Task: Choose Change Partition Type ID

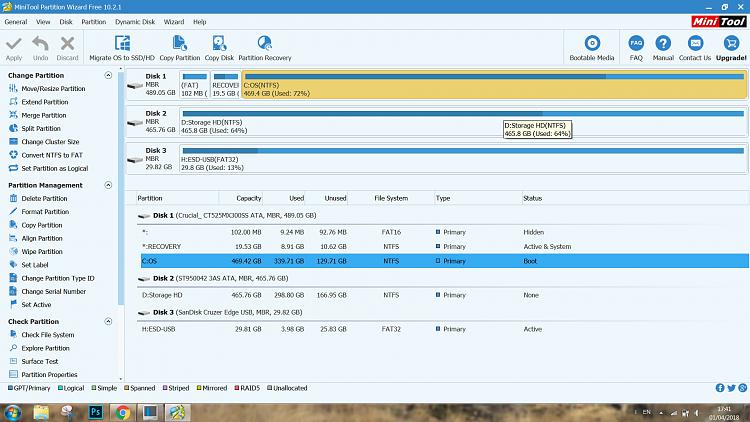Action: (58, 278)
